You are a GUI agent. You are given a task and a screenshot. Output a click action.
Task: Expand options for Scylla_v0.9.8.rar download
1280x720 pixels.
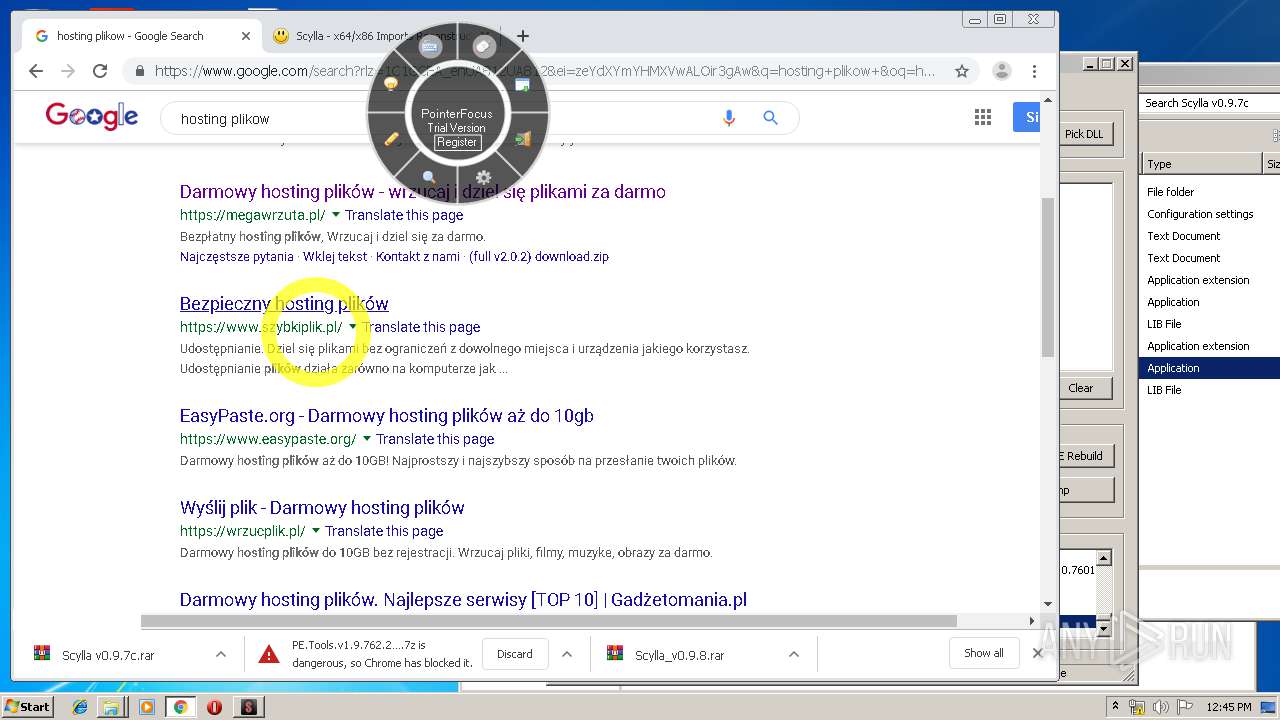(x=793, y=654)
